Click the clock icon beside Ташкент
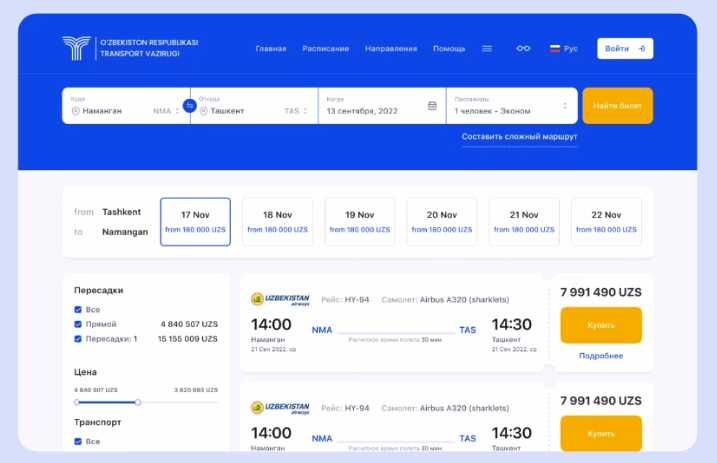717x463 pixels. coord(204,111)
